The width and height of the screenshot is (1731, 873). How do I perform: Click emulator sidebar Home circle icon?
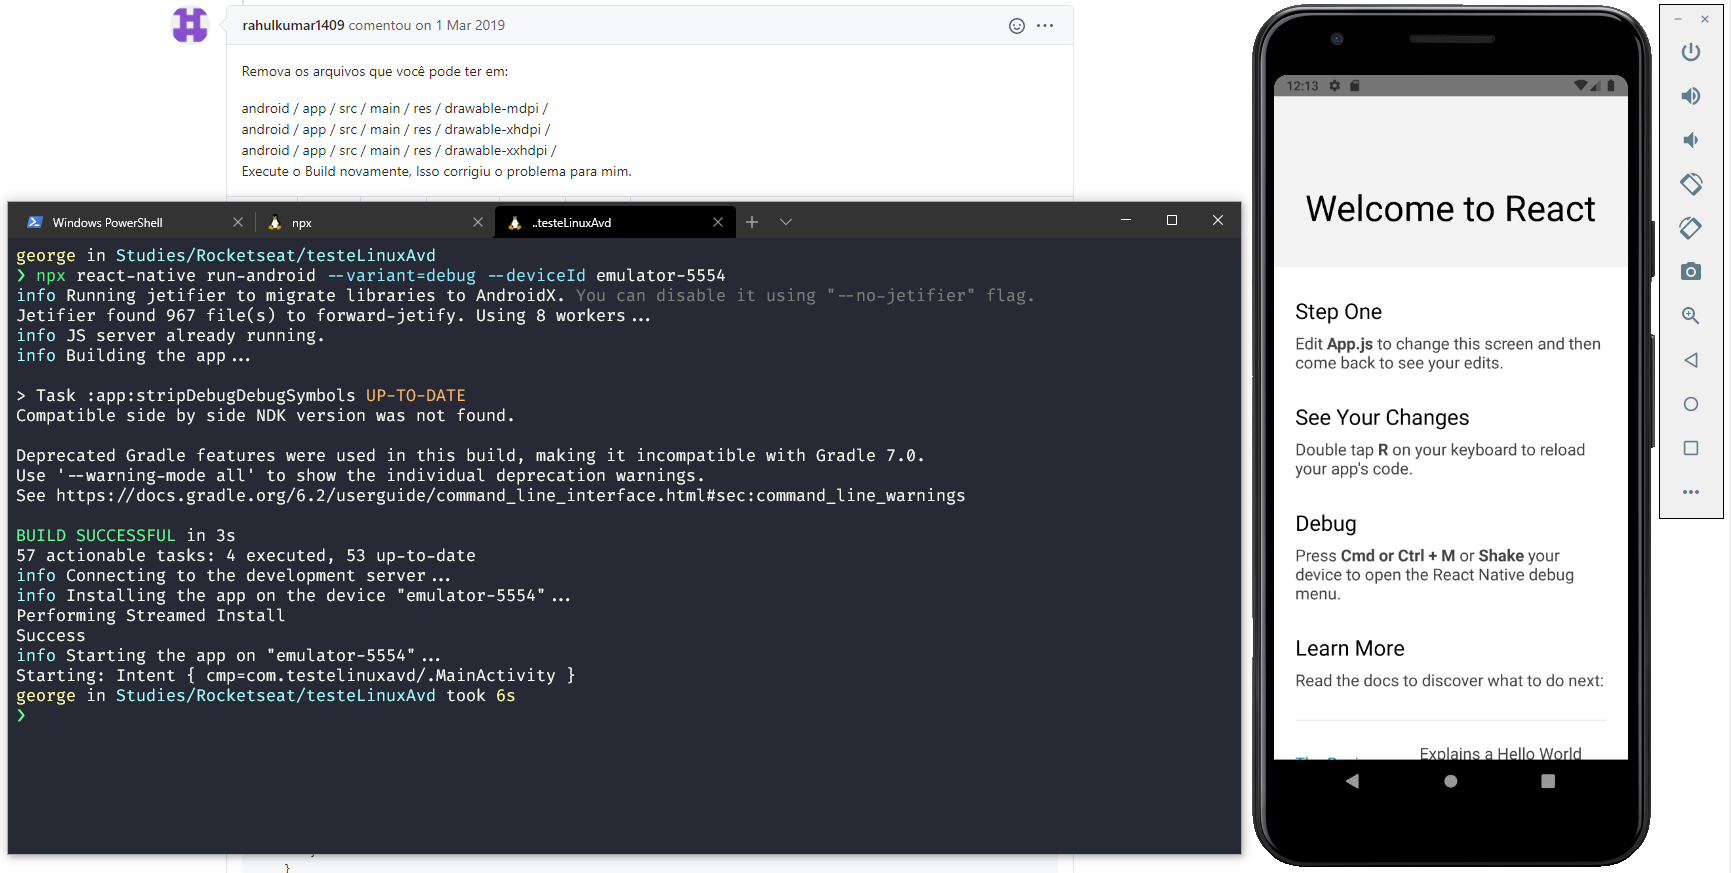1690,404
